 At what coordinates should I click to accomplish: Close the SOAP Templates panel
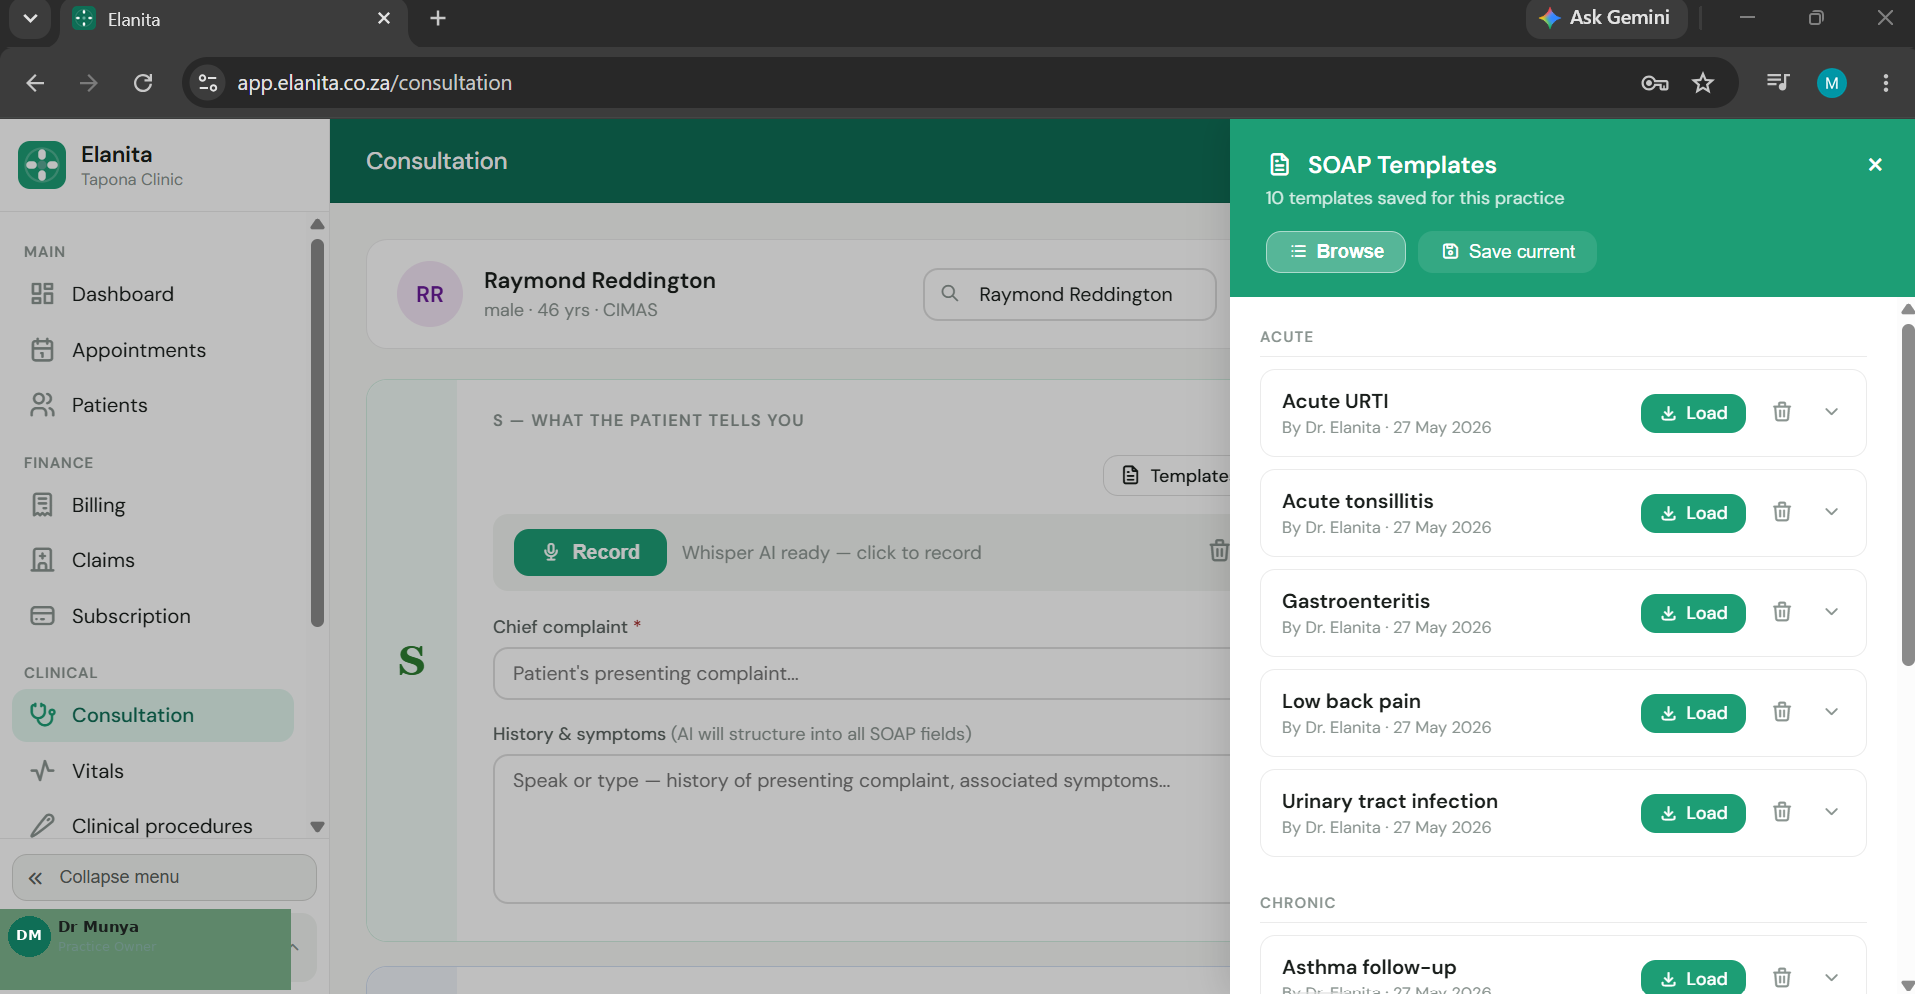tap(1875, 165)
